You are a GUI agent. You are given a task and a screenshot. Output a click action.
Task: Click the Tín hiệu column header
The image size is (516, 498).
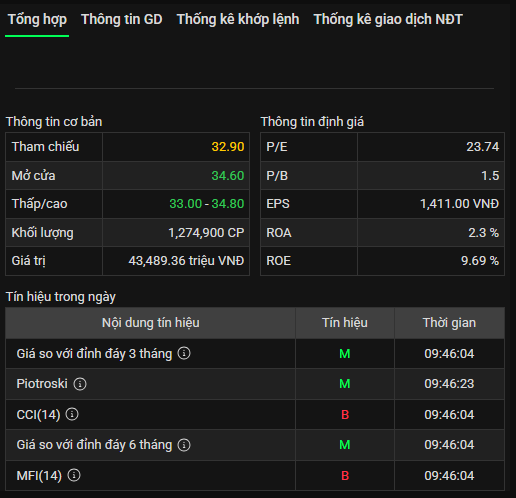[x=345, y=323]
